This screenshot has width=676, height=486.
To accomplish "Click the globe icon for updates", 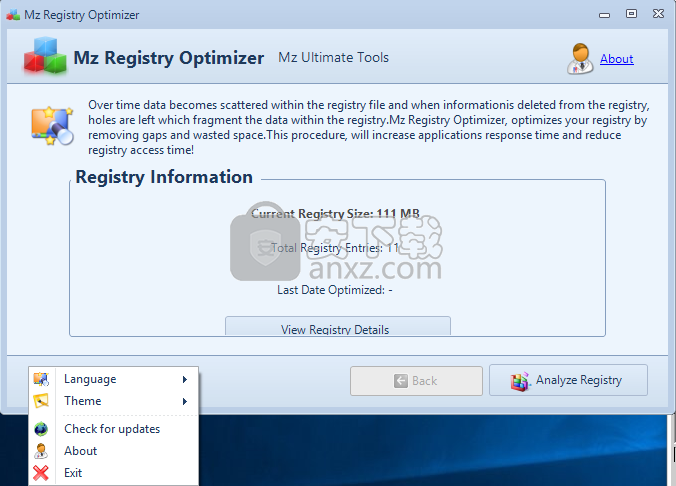I will coord(41,429).
